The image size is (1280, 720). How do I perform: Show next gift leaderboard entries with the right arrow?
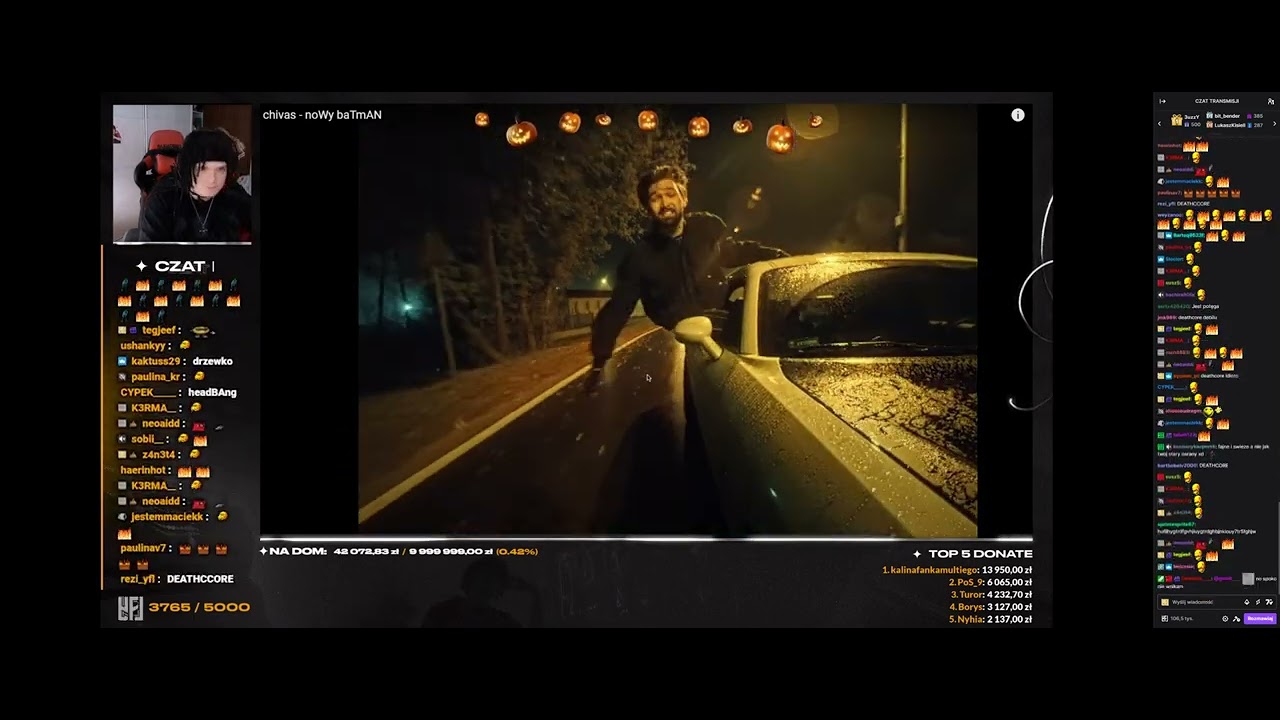1275,123
